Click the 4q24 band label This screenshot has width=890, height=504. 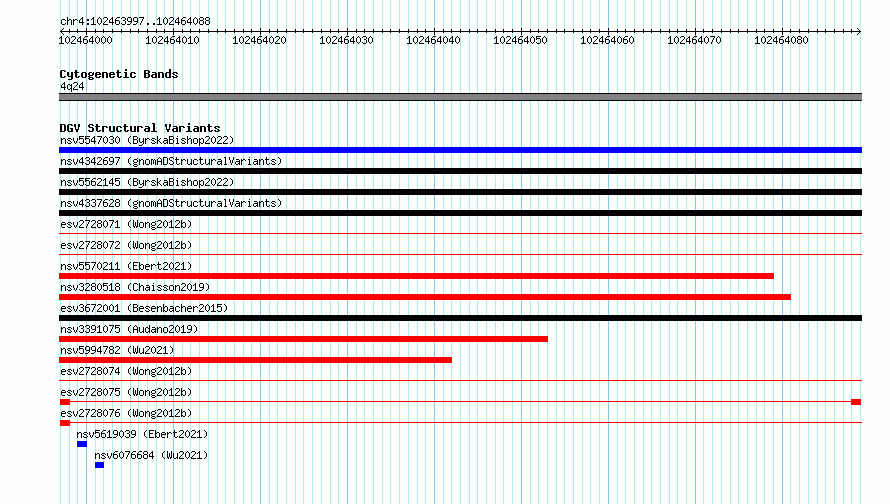(72, 86)
